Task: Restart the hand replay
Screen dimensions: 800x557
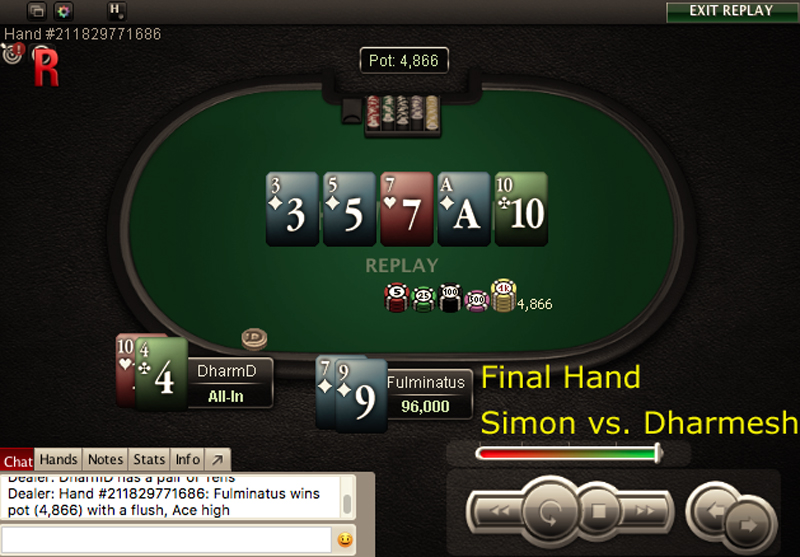Action: click(x=550, y=512)
